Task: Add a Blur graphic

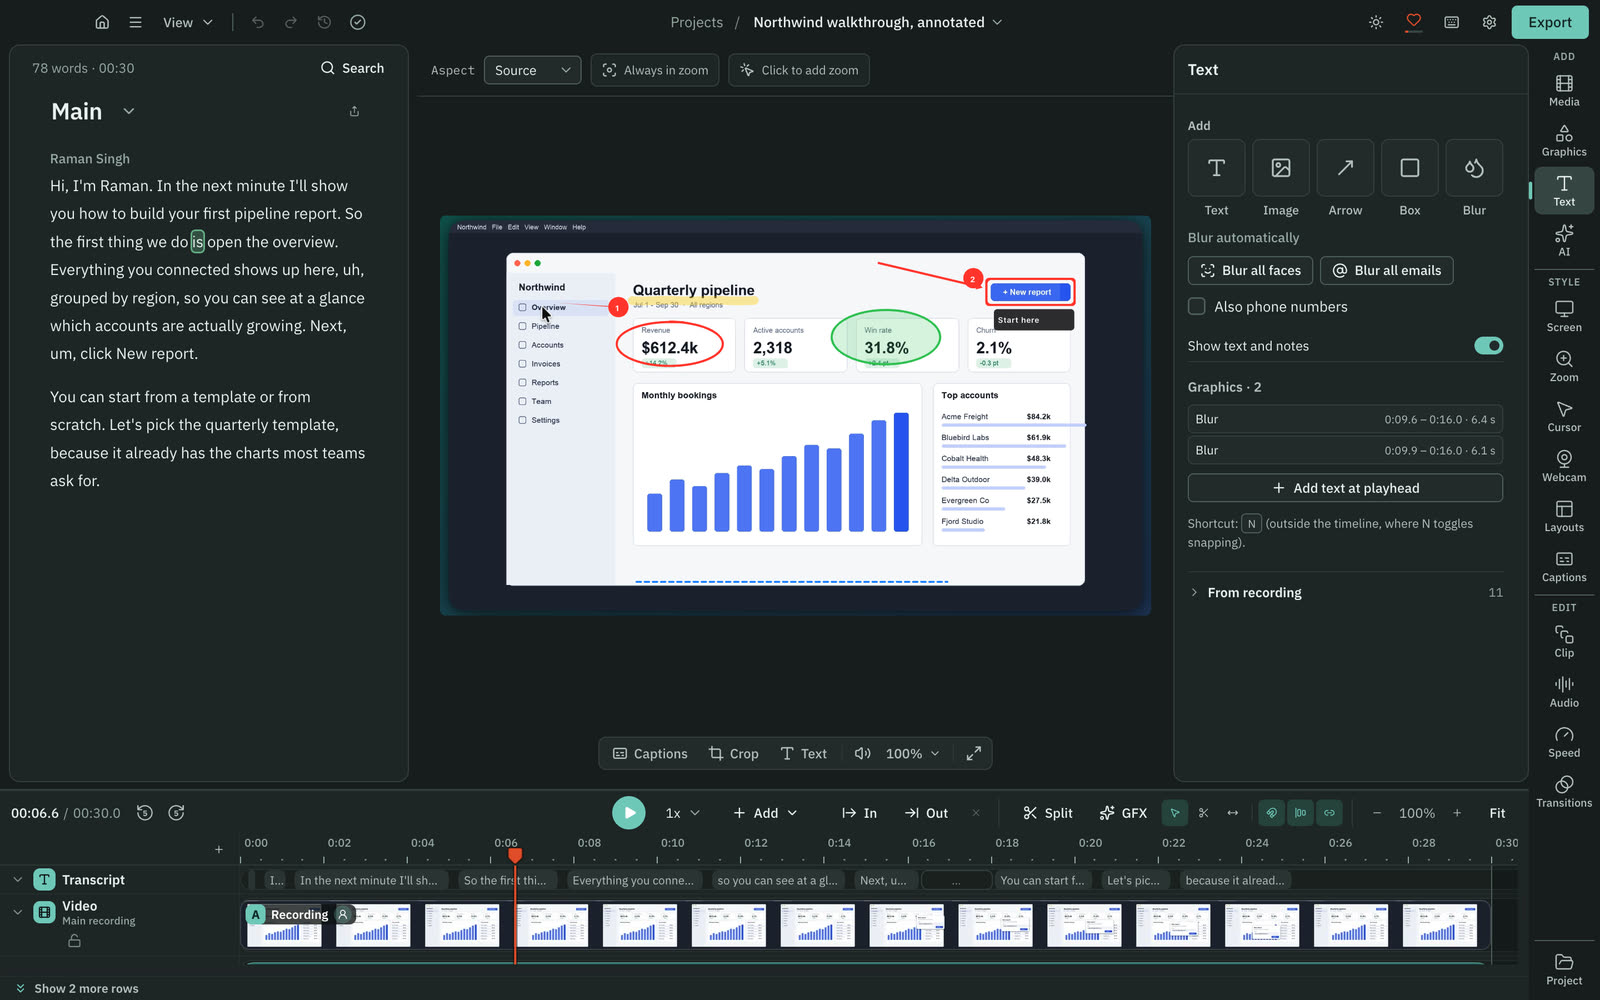Action: coord(1474,168)
